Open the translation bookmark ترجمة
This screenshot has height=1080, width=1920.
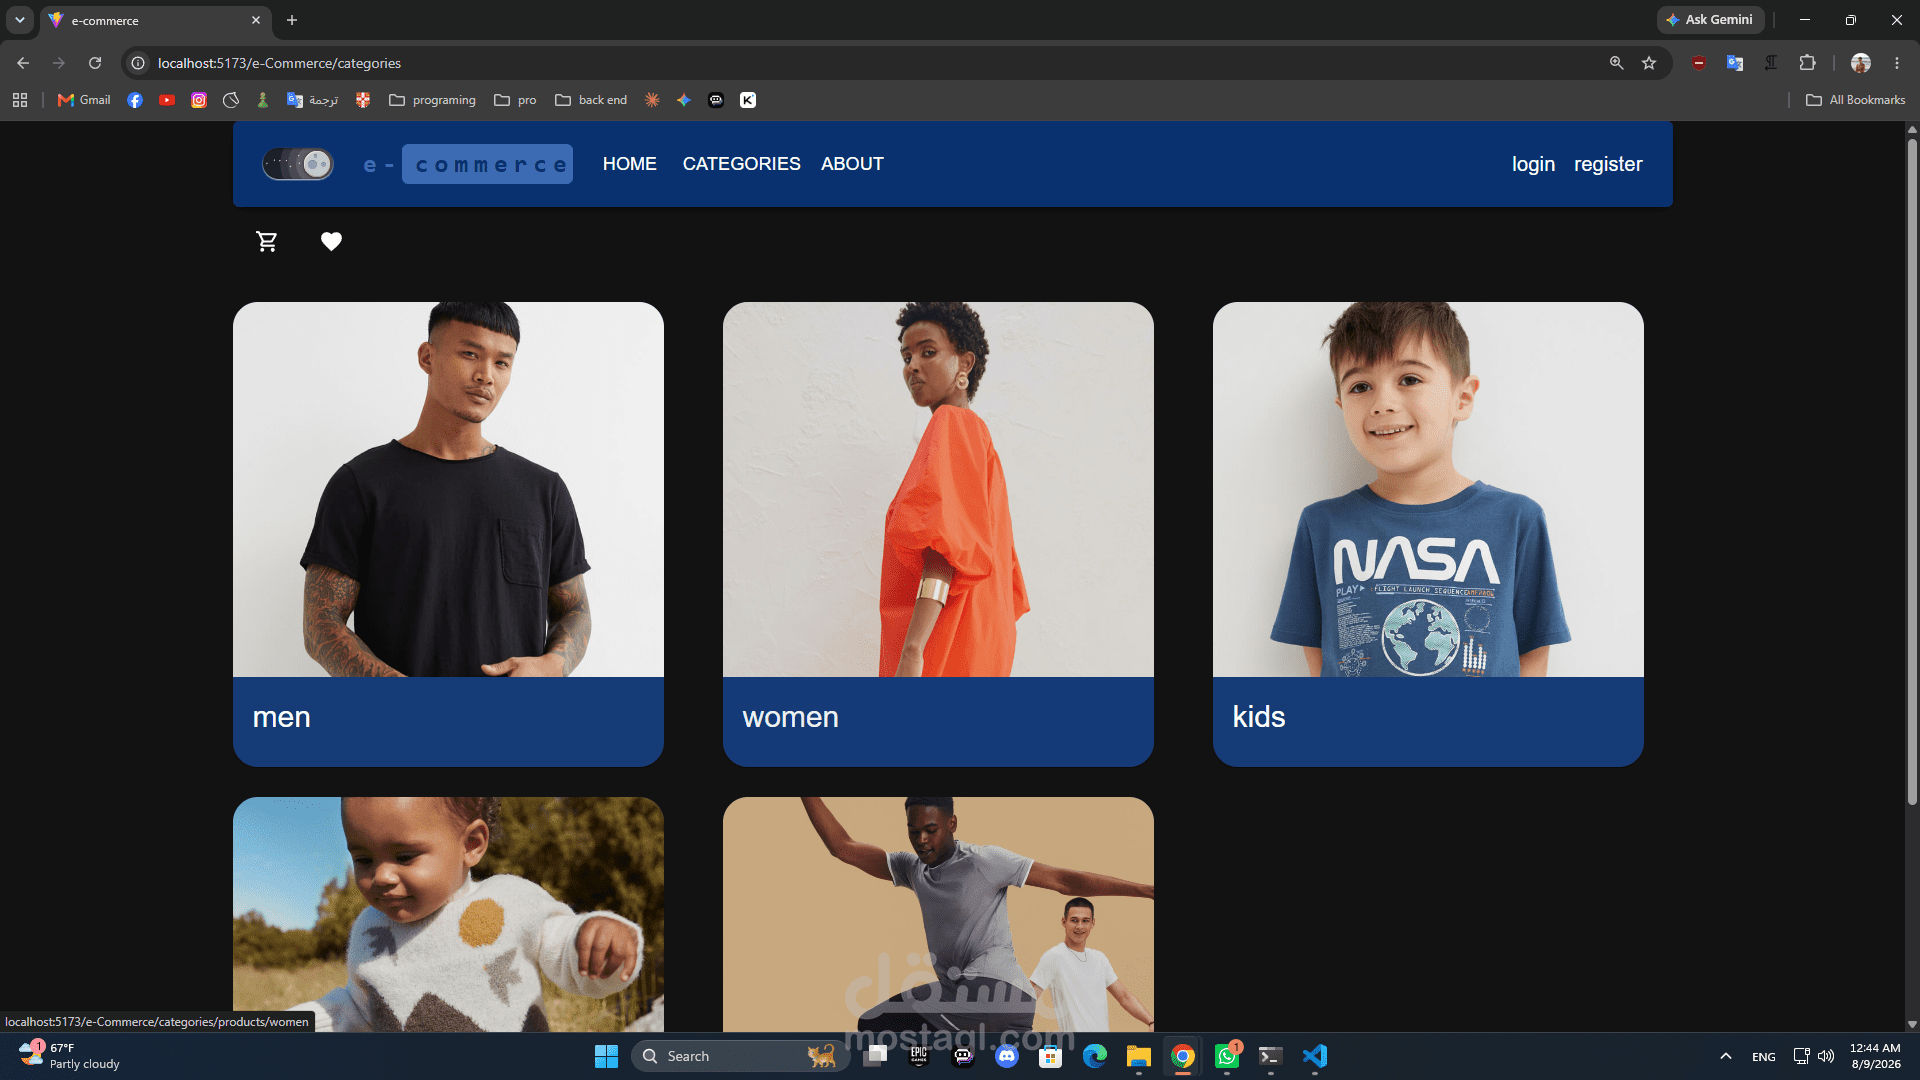313,100
